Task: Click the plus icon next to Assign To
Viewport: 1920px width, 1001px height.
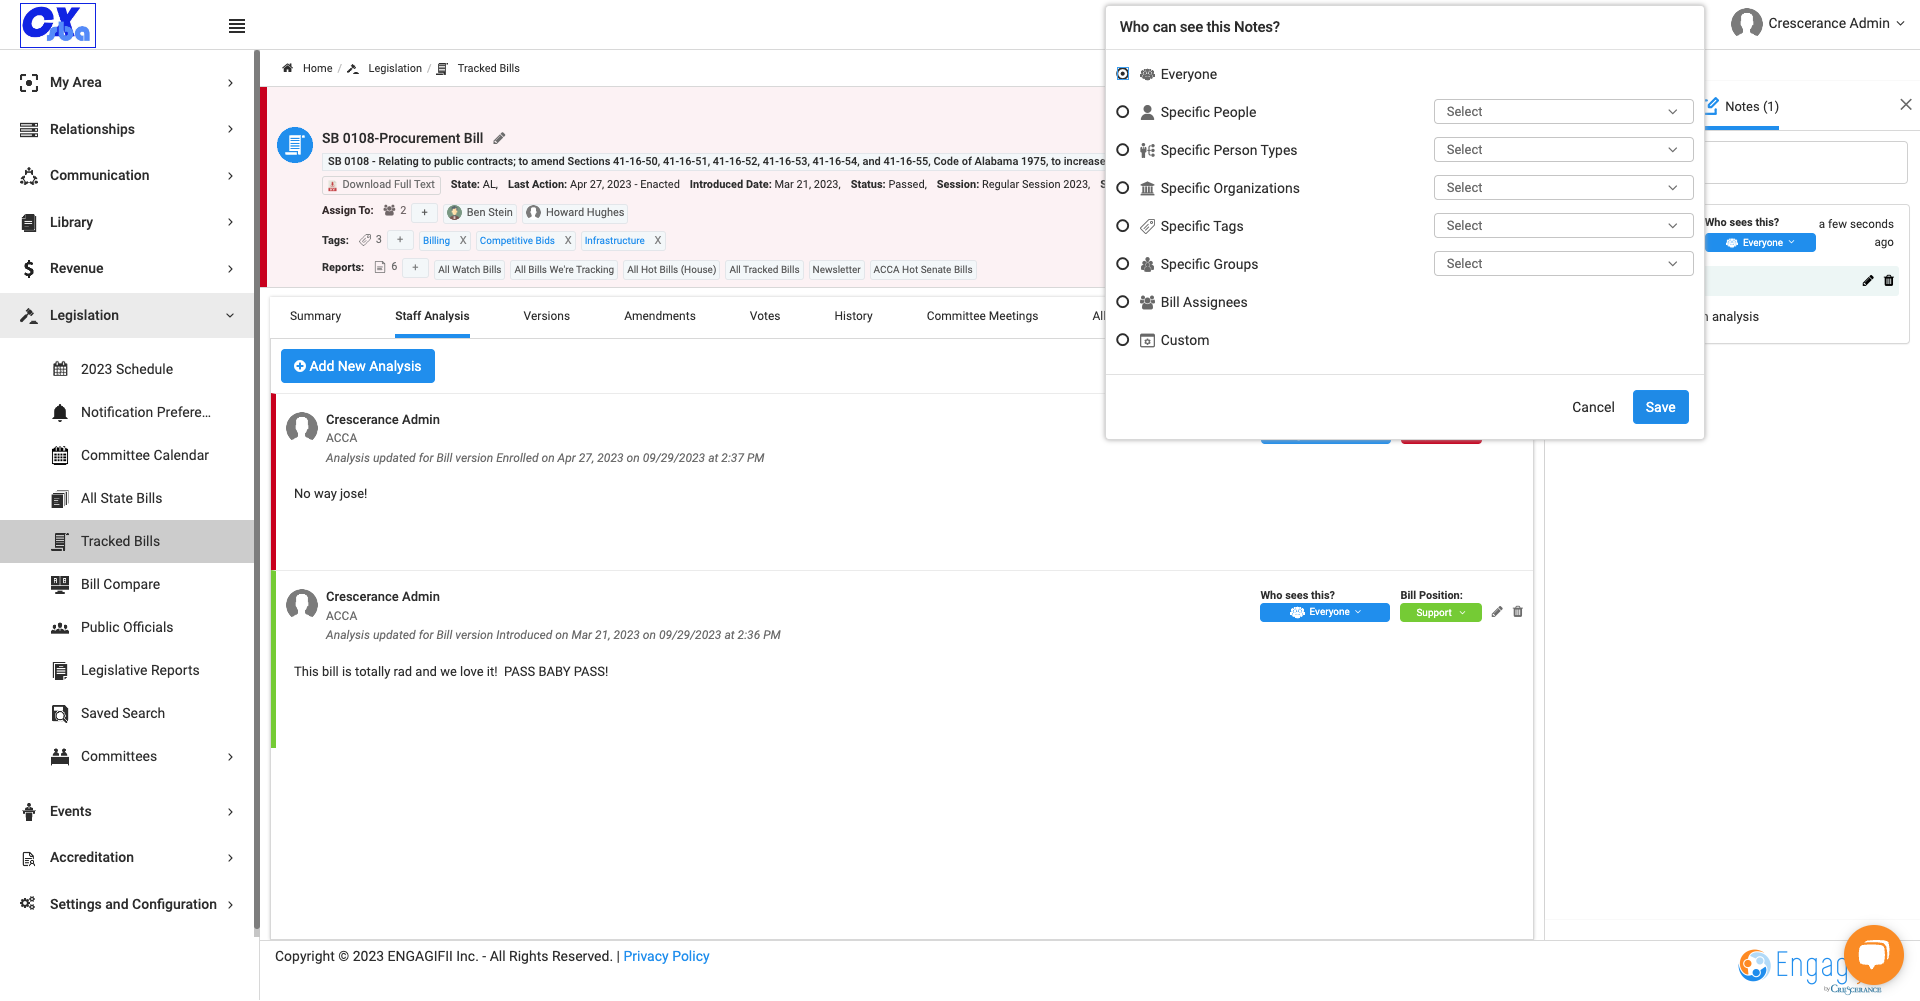Action: pyautogui.click(x=424, y=212)
